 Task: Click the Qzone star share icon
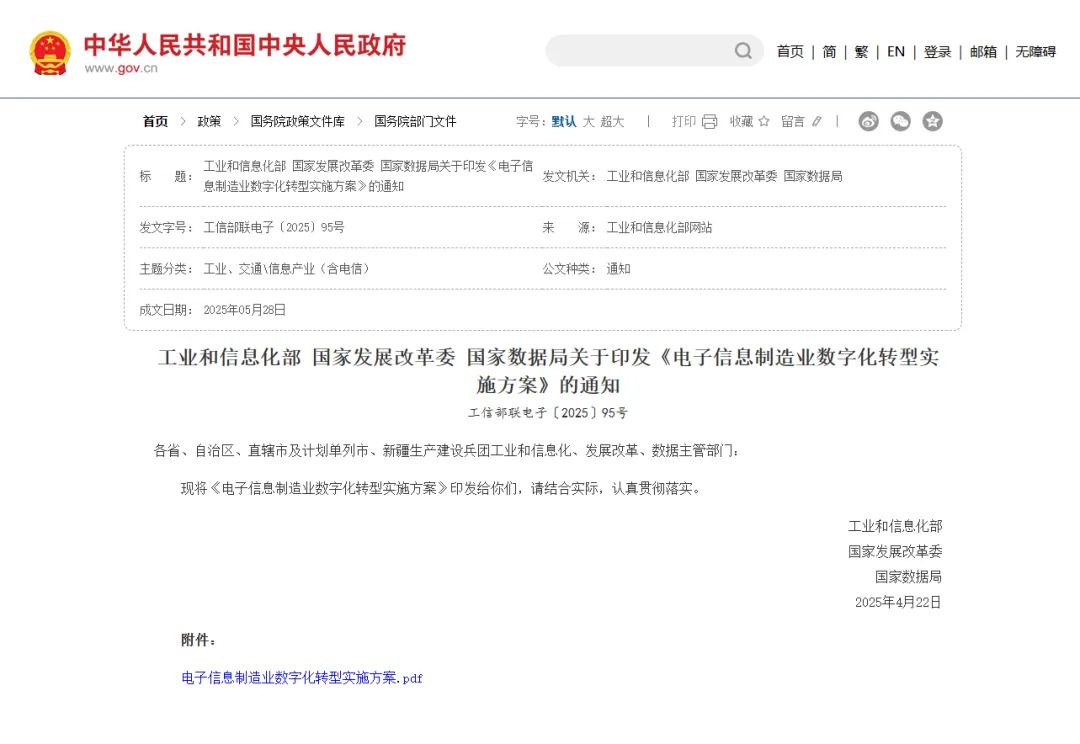[932, 121]
